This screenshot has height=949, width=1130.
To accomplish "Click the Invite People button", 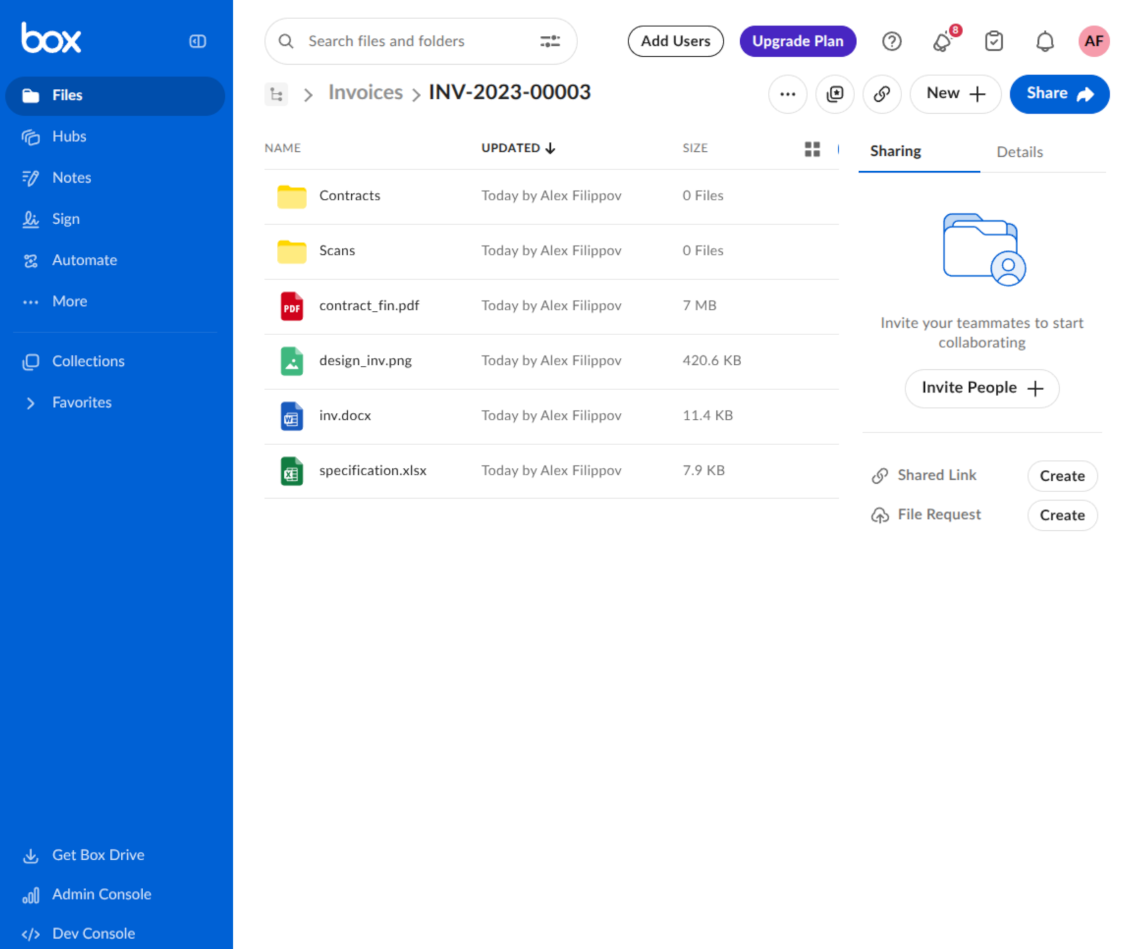I will (x=982, y=388).
